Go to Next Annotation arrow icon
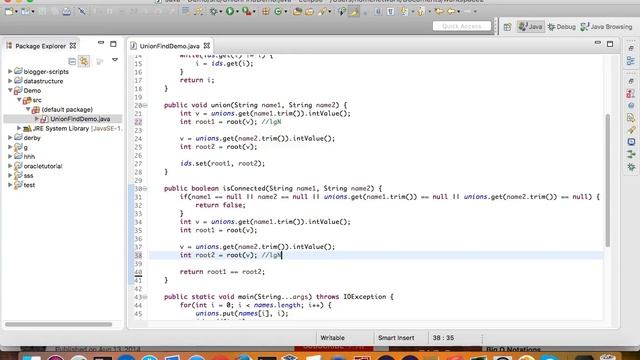The height and width of the screenshot is (360, 640). pos(404,11)
